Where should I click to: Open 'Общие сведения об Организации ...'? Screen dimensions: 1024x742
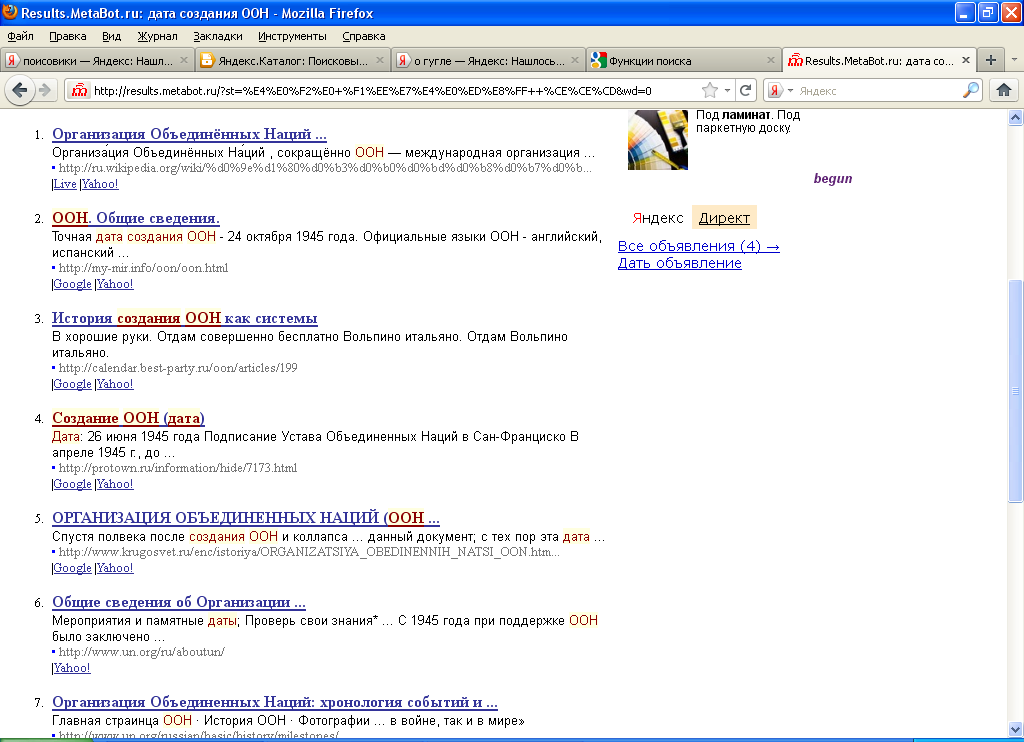tap(179, 602)
